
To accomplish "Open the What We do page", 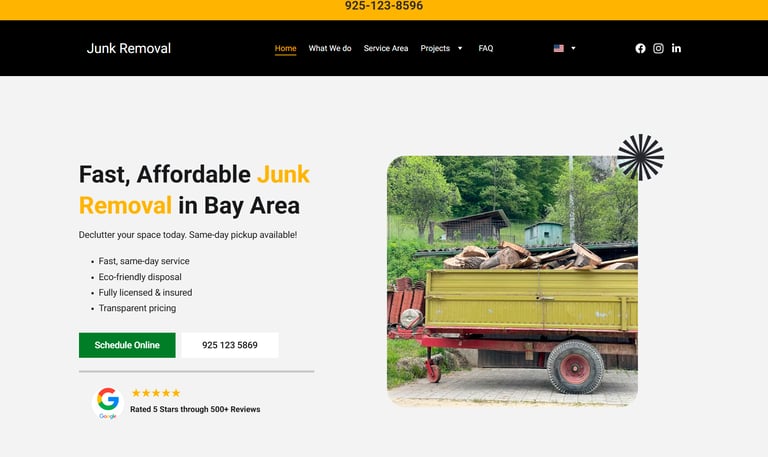I will (x=330, y=48).
